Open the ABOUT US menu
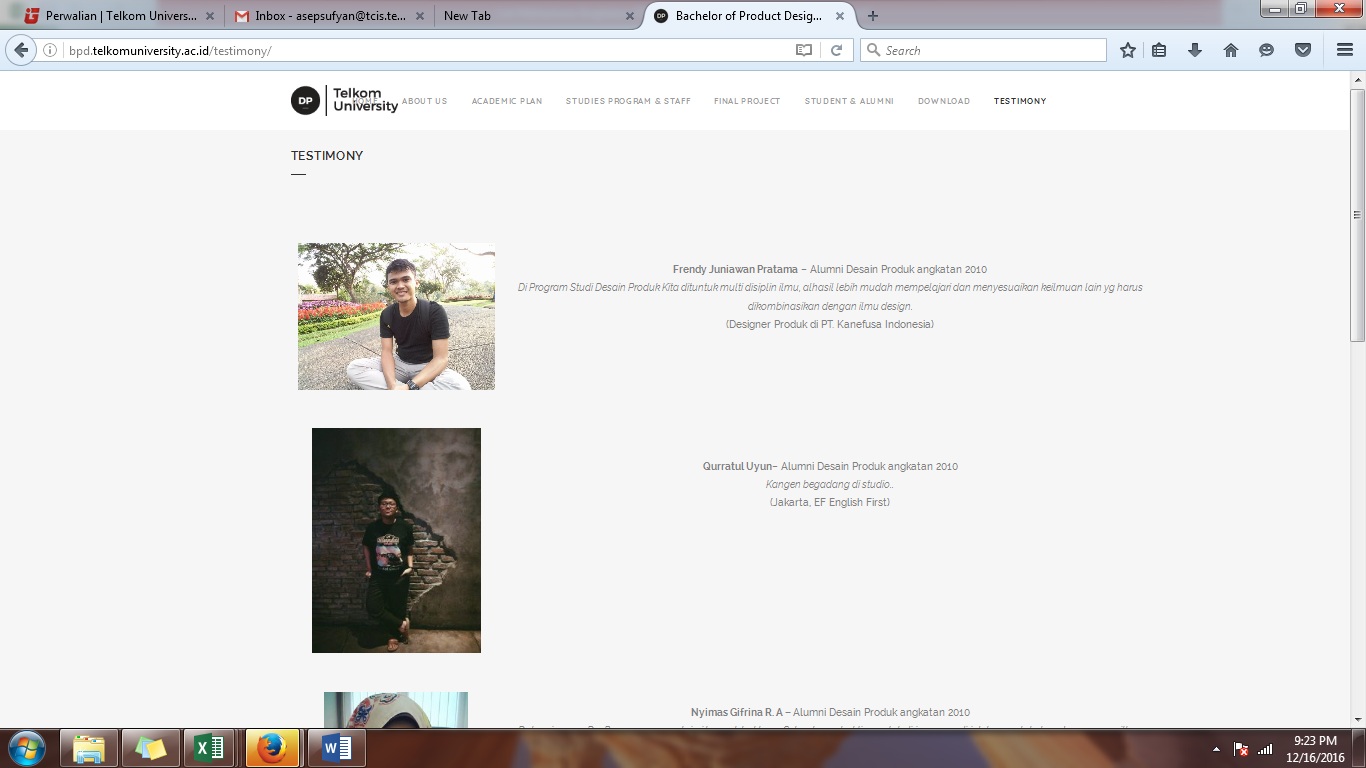Screen dimensions: 1366x768 (x=425, y=101)
